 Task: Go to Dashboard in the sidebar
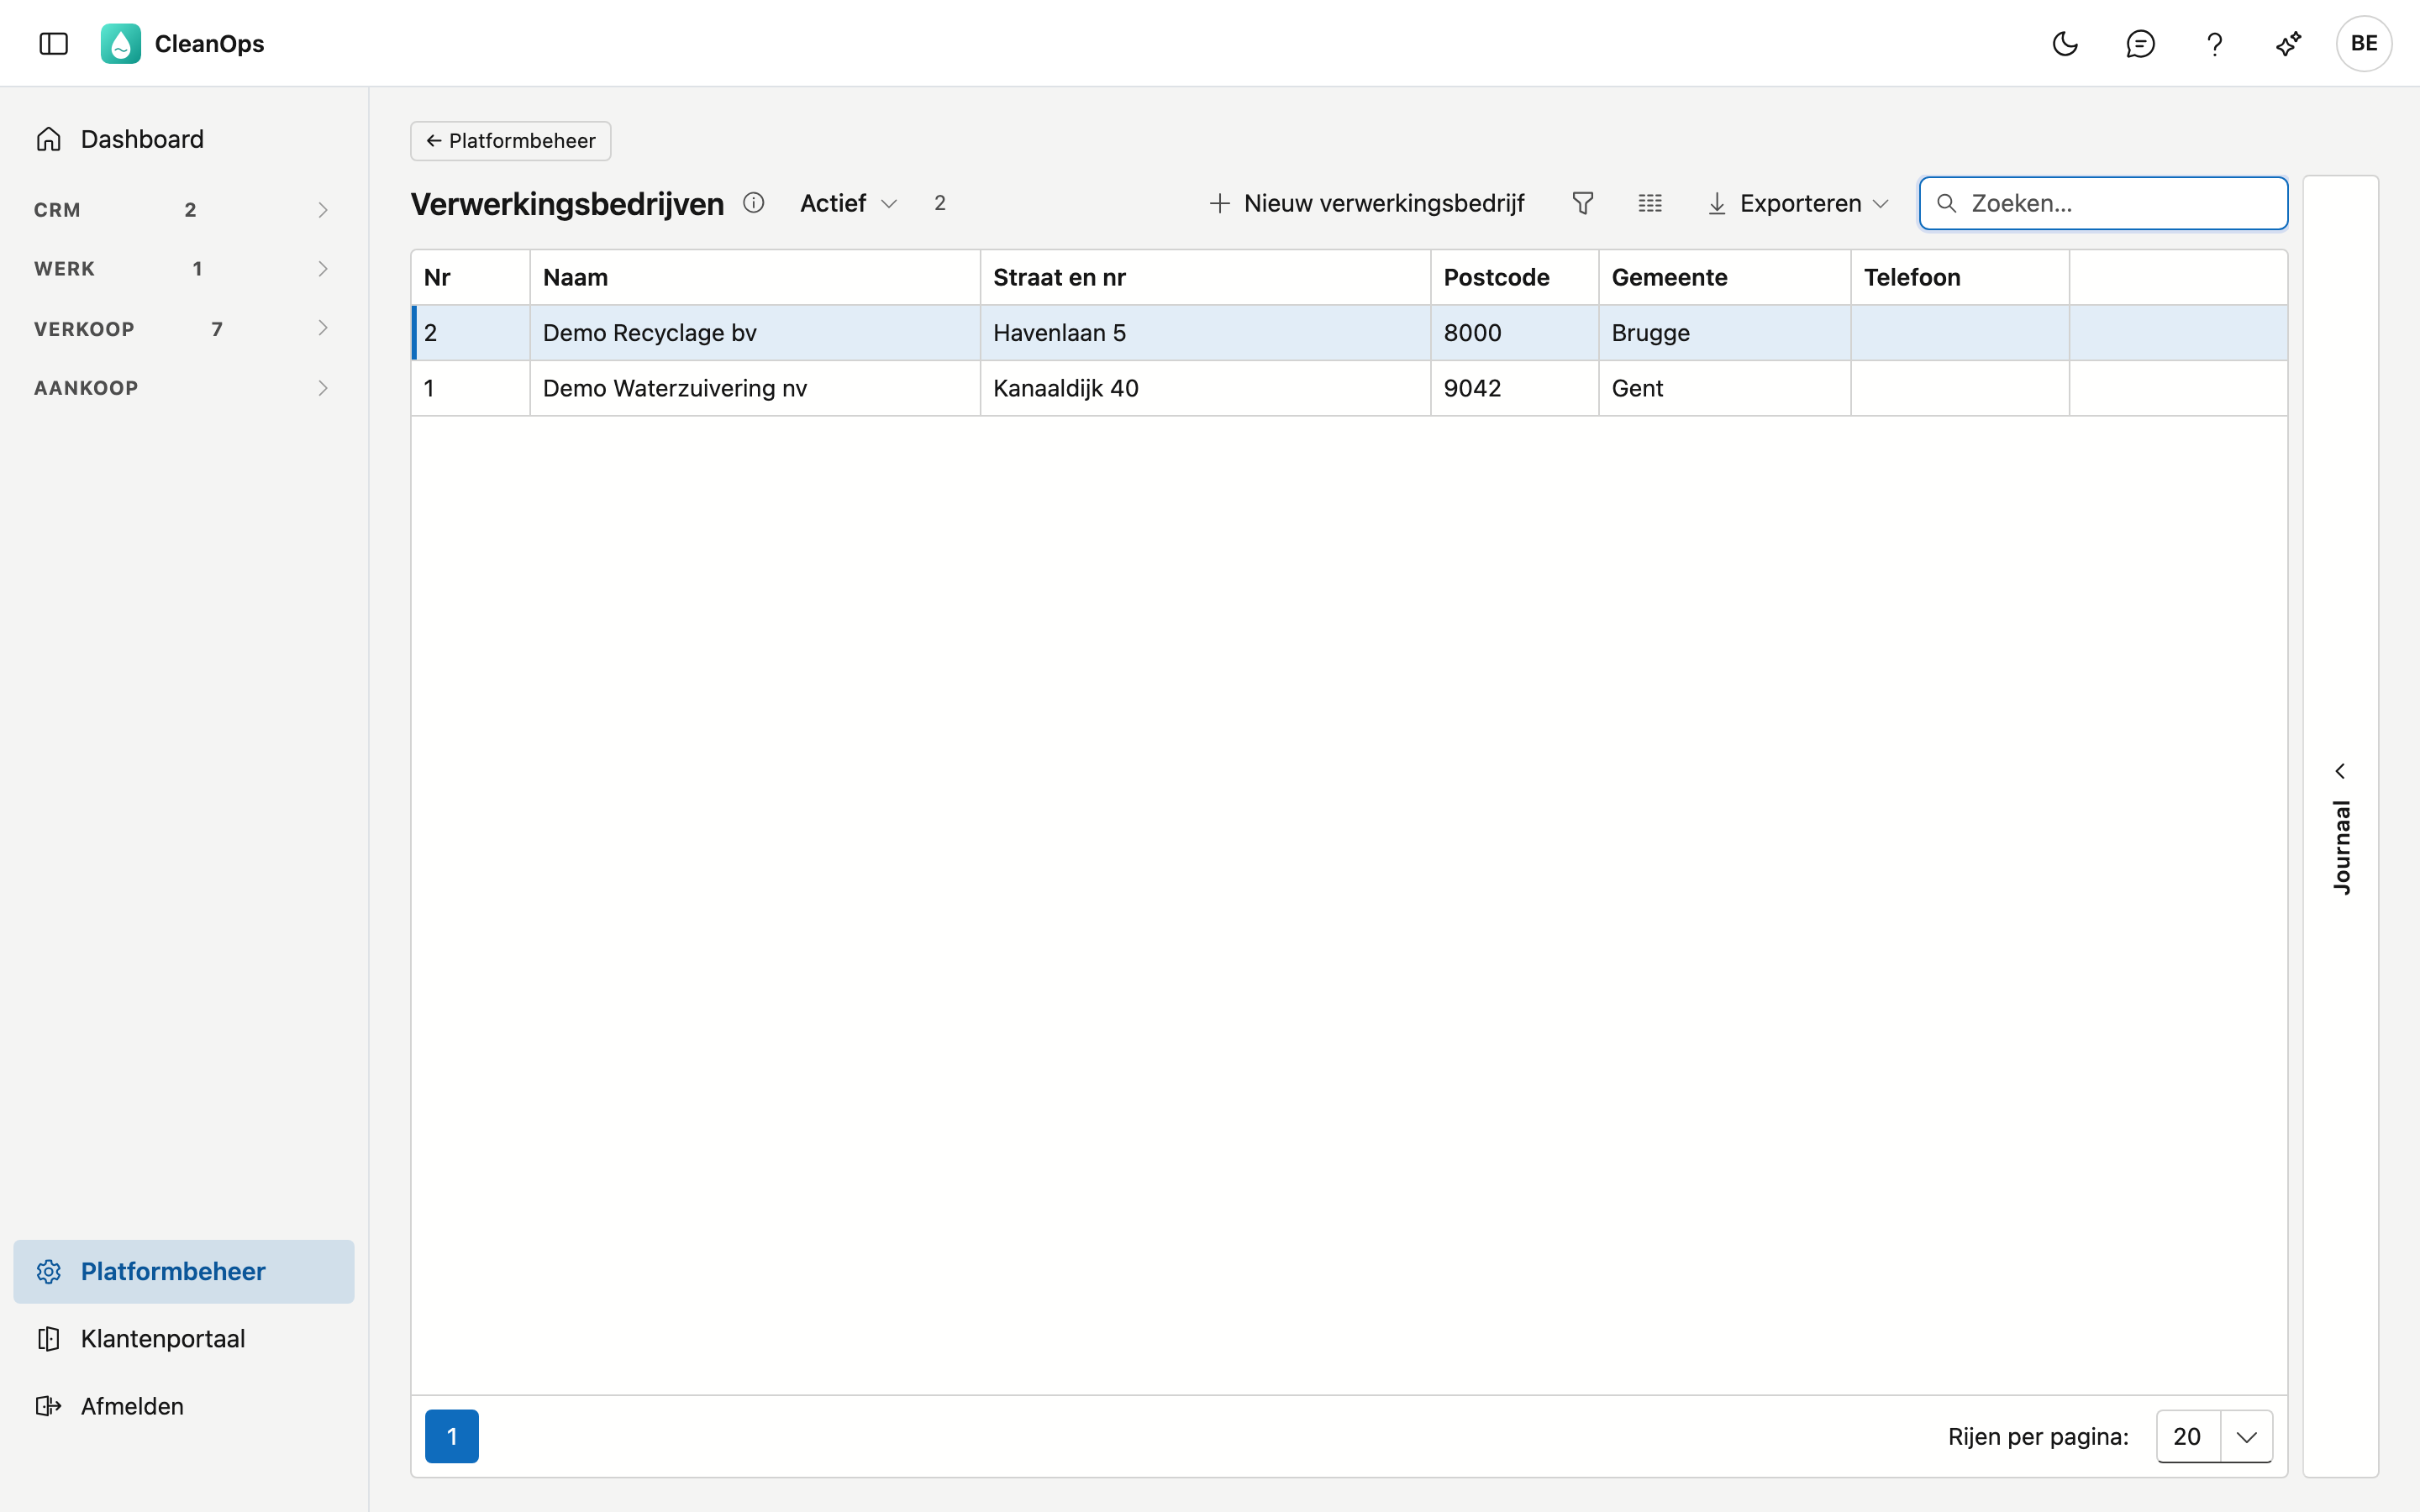click(184, 139)
